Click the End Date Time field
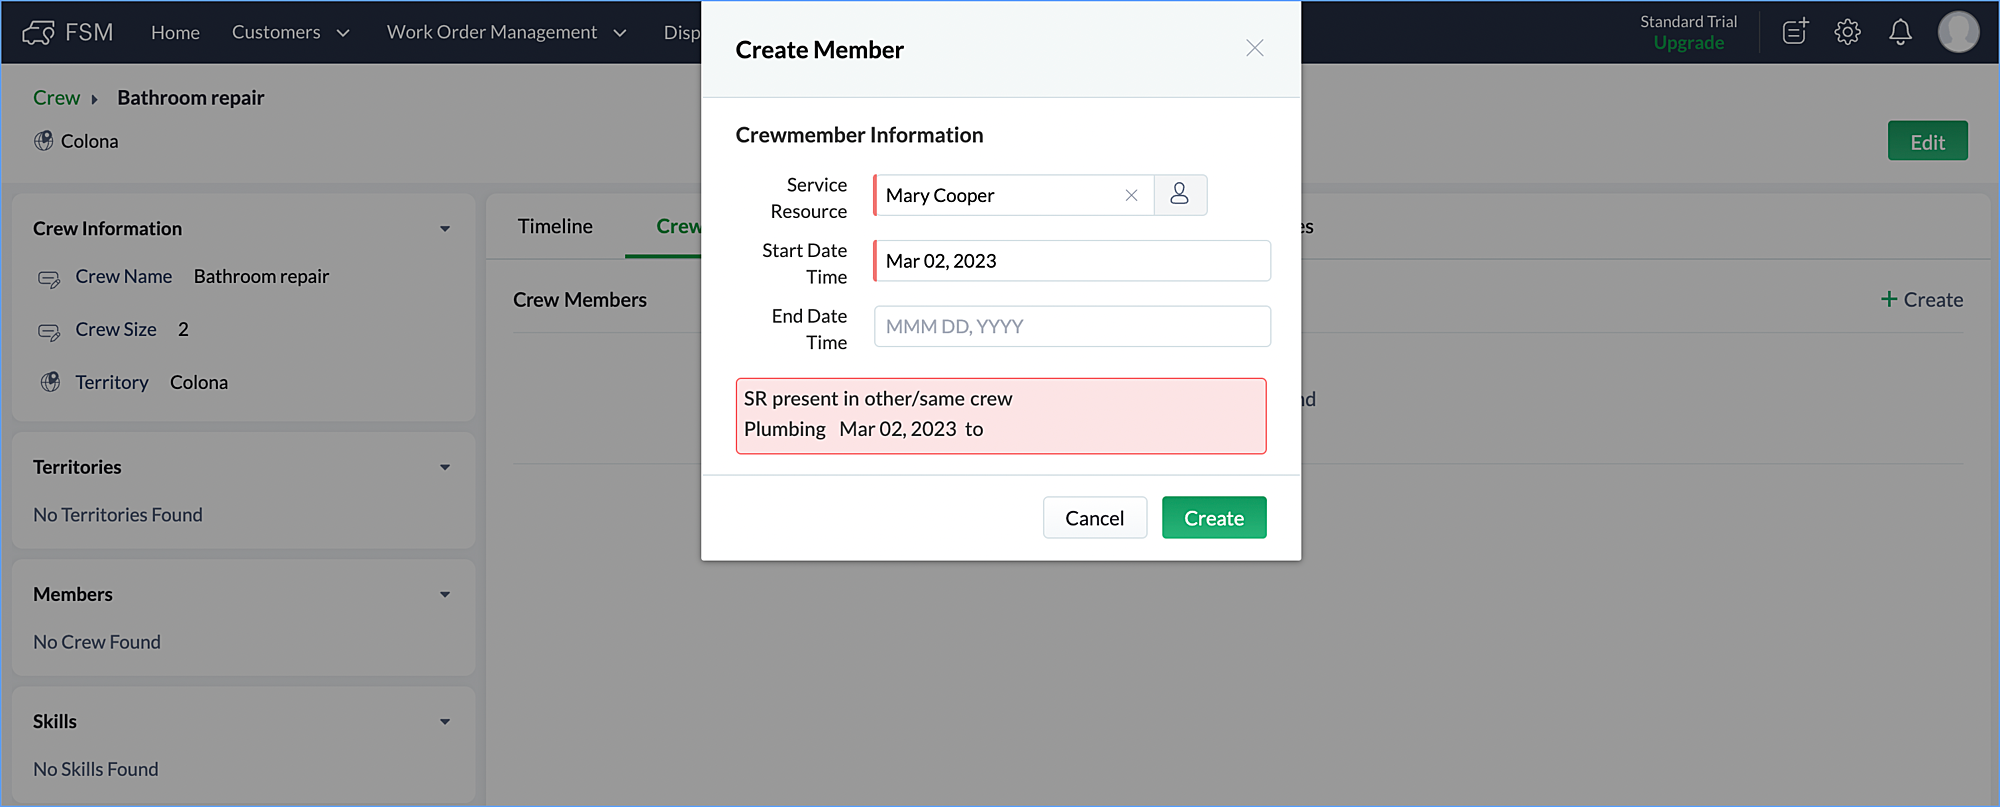 pyautogui.click(x=1072, y=327)
